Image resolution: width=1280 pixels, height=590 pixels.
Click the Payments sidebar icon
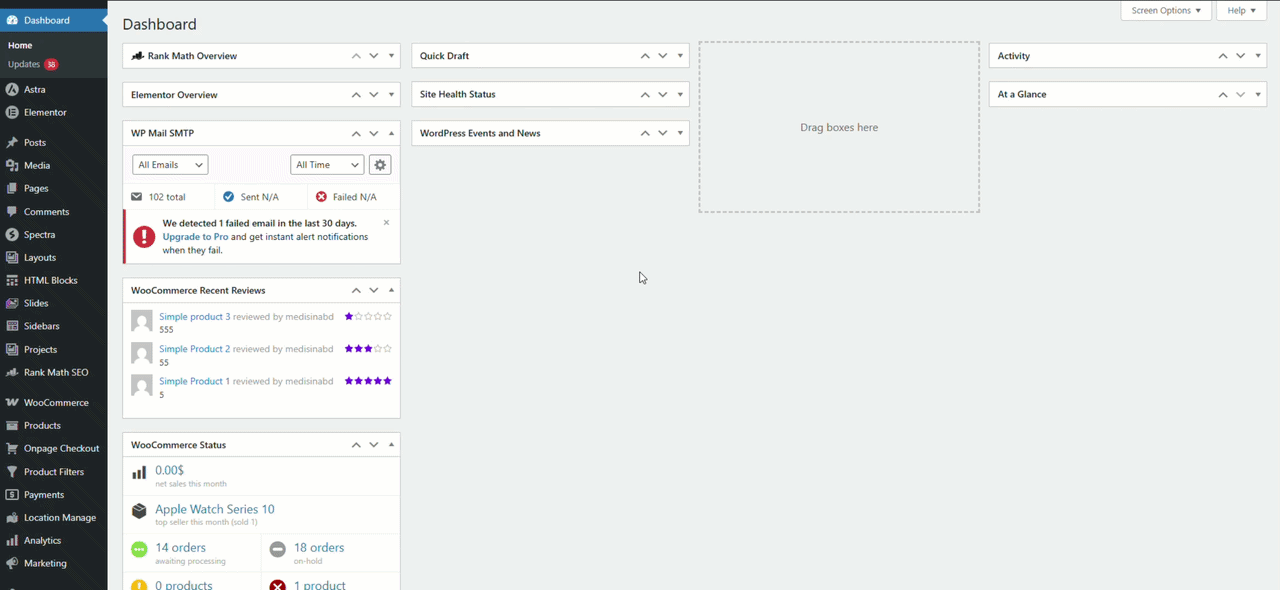pos(12,494)
